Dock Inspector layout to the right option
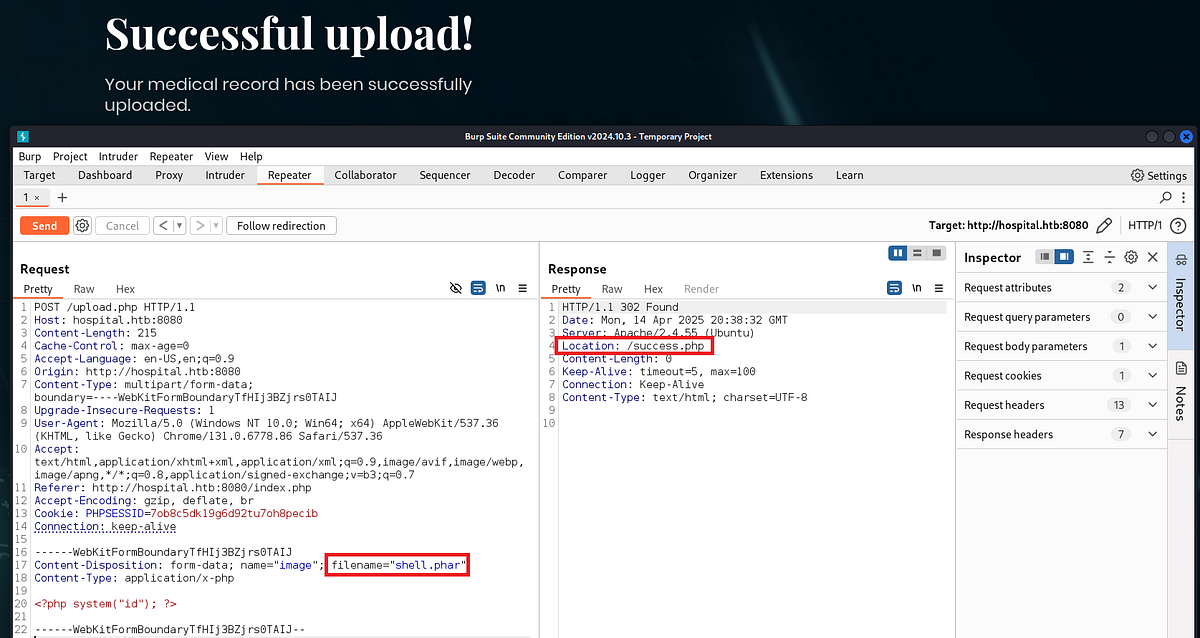The image size is (1200, 638). tap(1064, 257)
